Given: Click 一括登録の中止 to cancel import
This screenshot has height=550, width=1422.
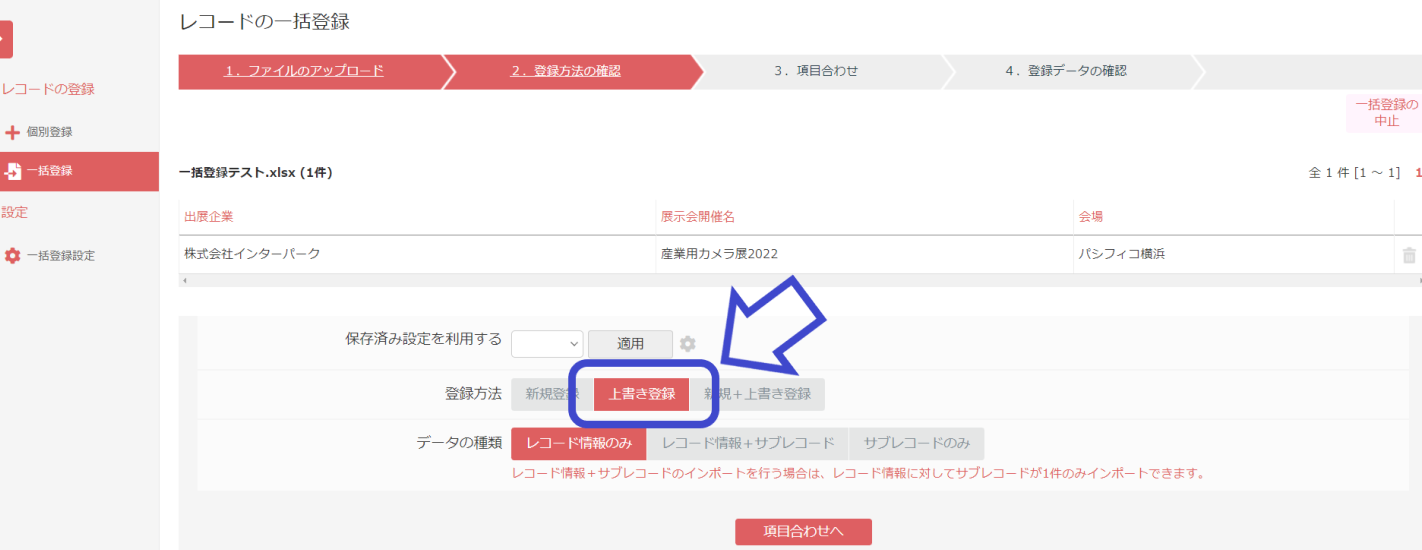Looking at the screenshot, I should [x=1385, y=113].
